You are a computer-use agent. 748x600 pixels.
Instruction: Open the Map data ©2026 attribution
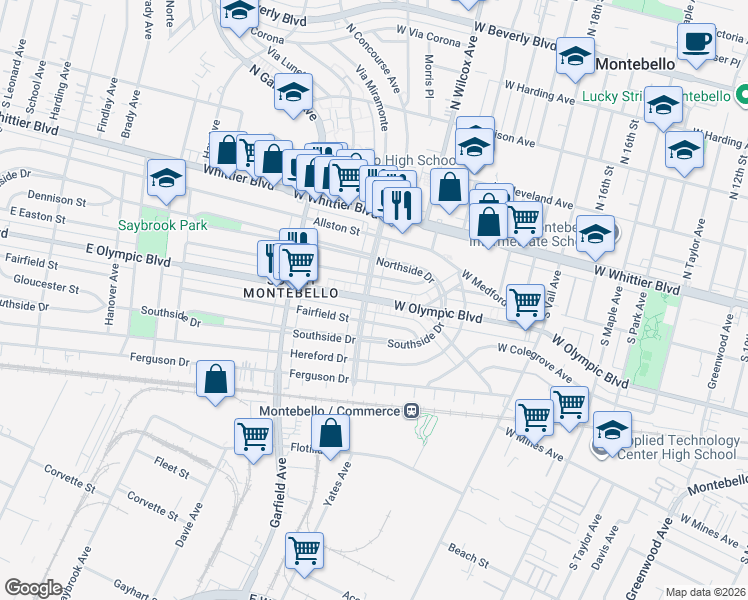coord(705,593)
